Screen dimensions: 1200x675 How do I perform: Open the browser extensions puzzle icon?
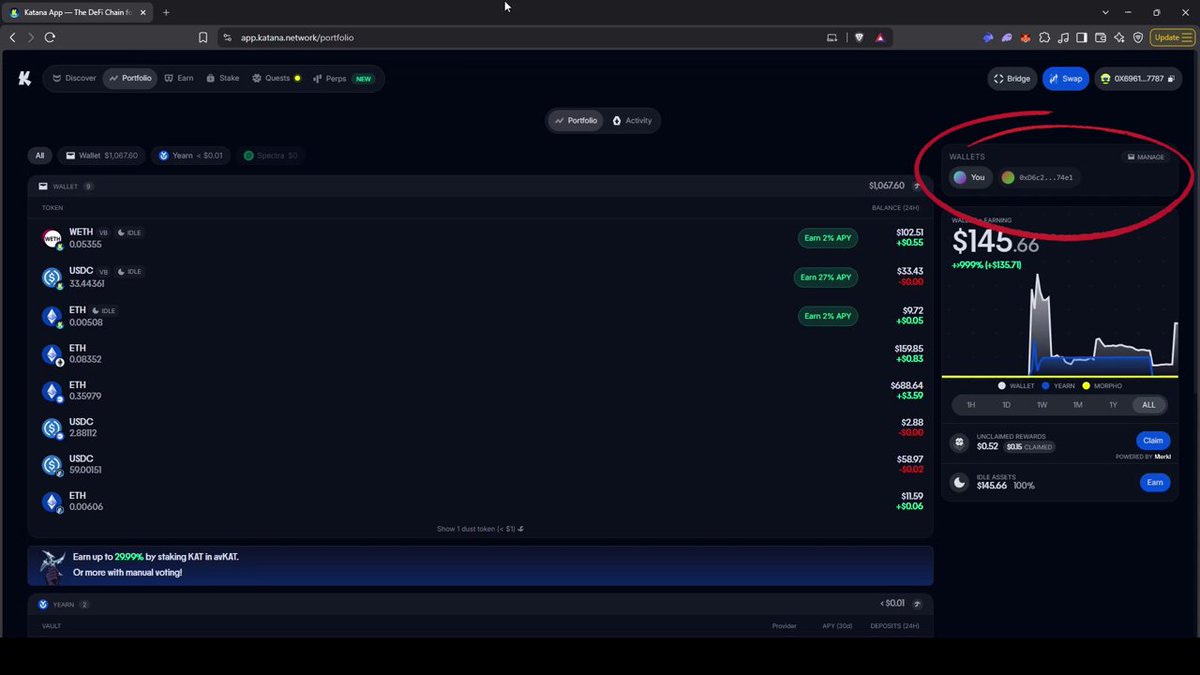tap(1044, 37)
